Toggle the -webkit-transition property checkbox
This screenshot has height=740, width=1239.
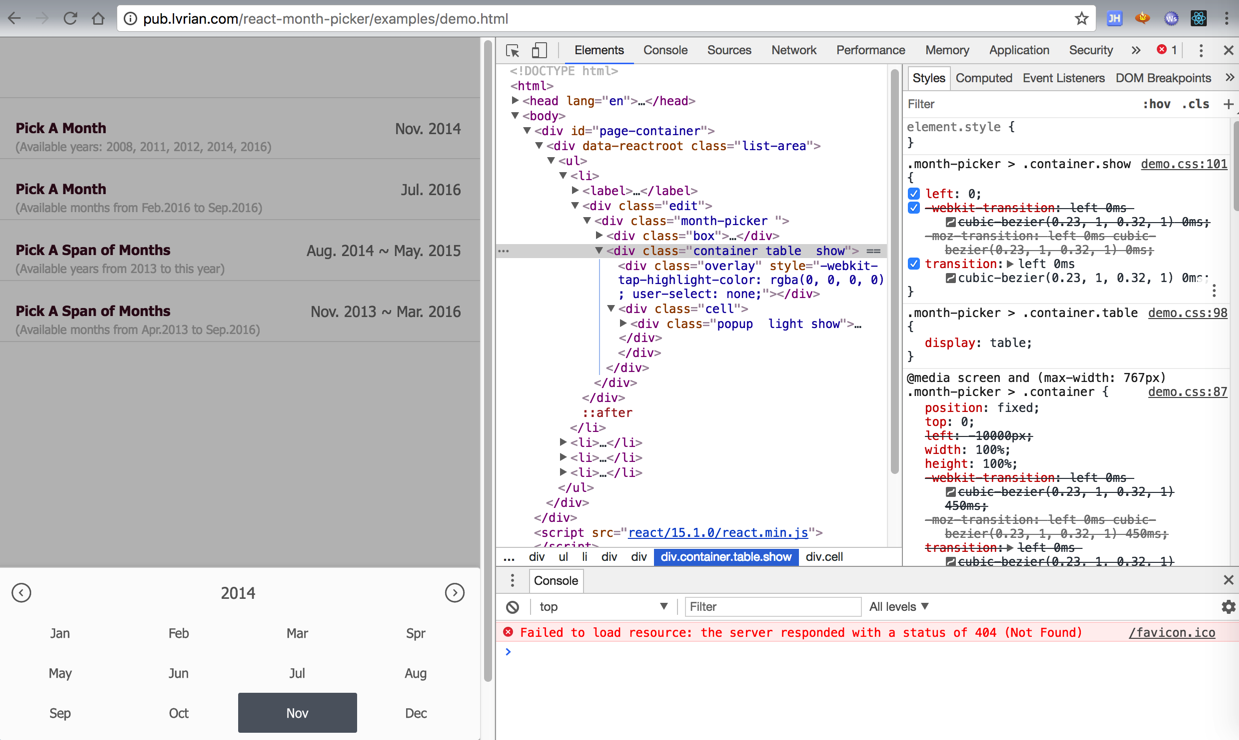[x=914, y=208]
